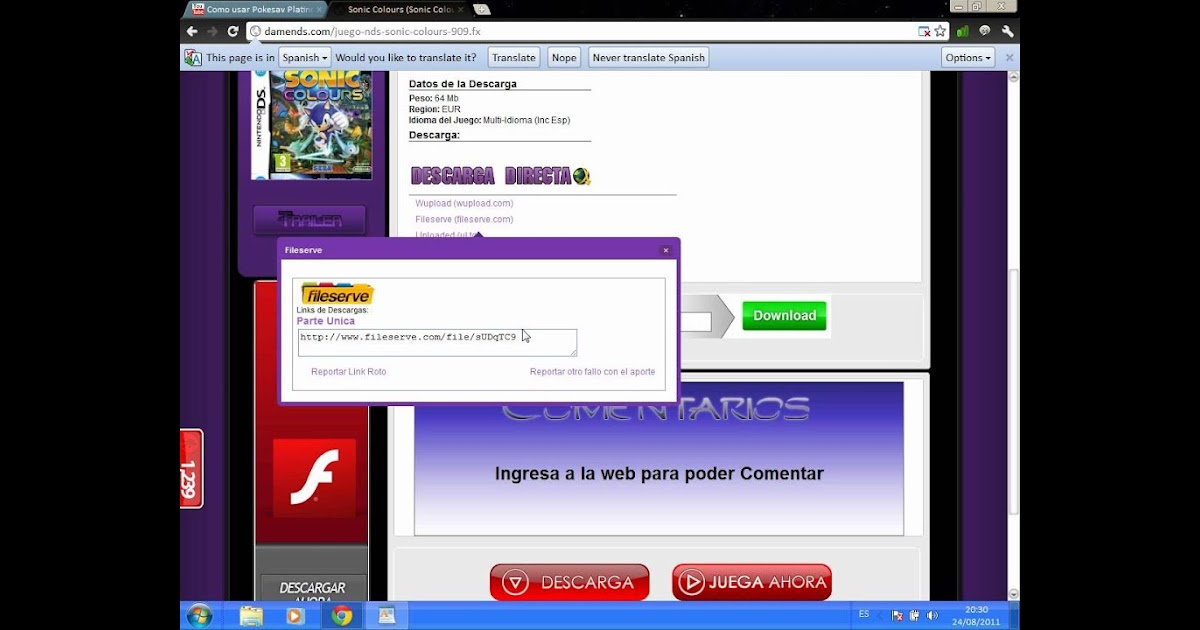Open the green bars extension icon

(963, 31)
